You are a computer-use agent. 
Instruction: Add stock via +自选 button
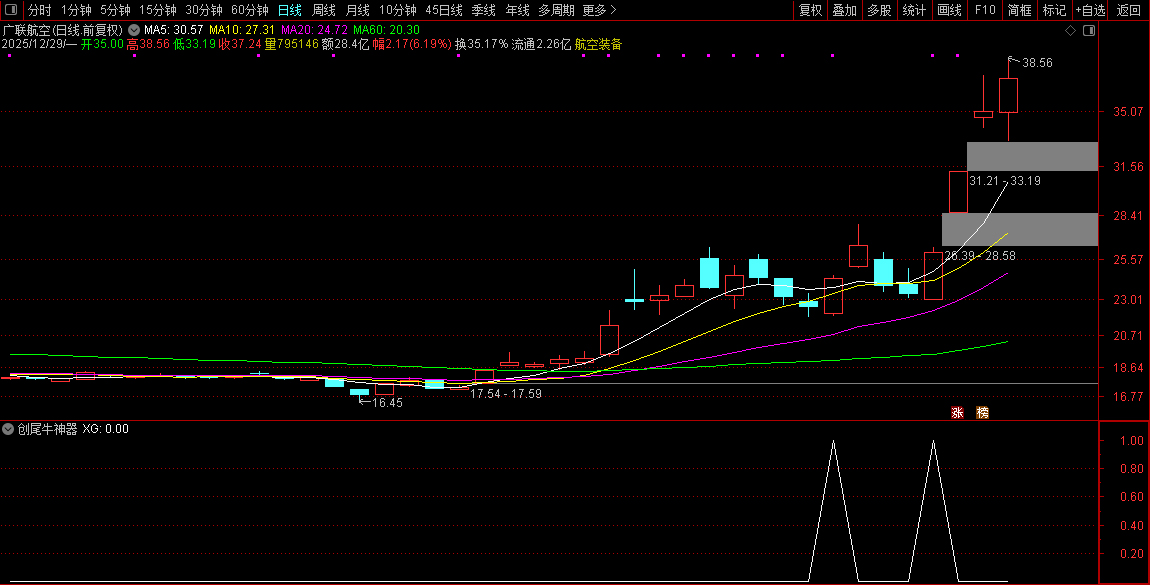[x=1090, y=10]
